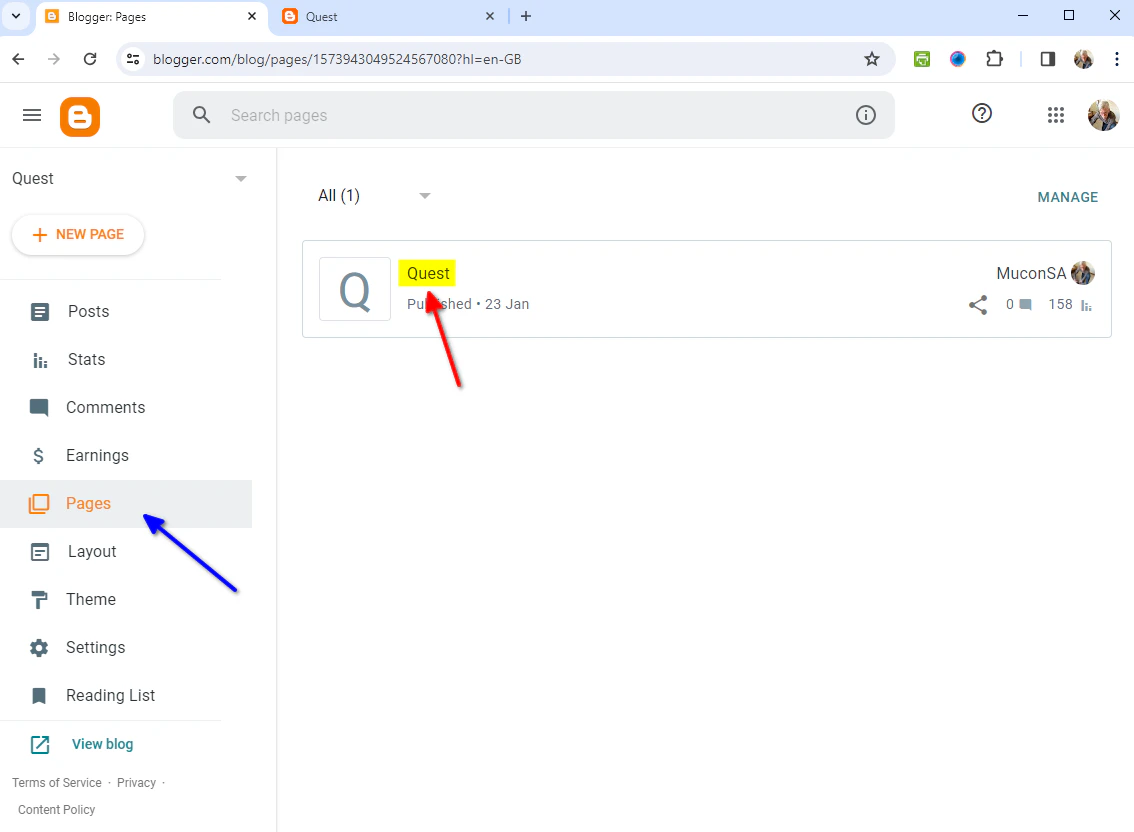Click your profile avatar picture

pos(1103,115)
